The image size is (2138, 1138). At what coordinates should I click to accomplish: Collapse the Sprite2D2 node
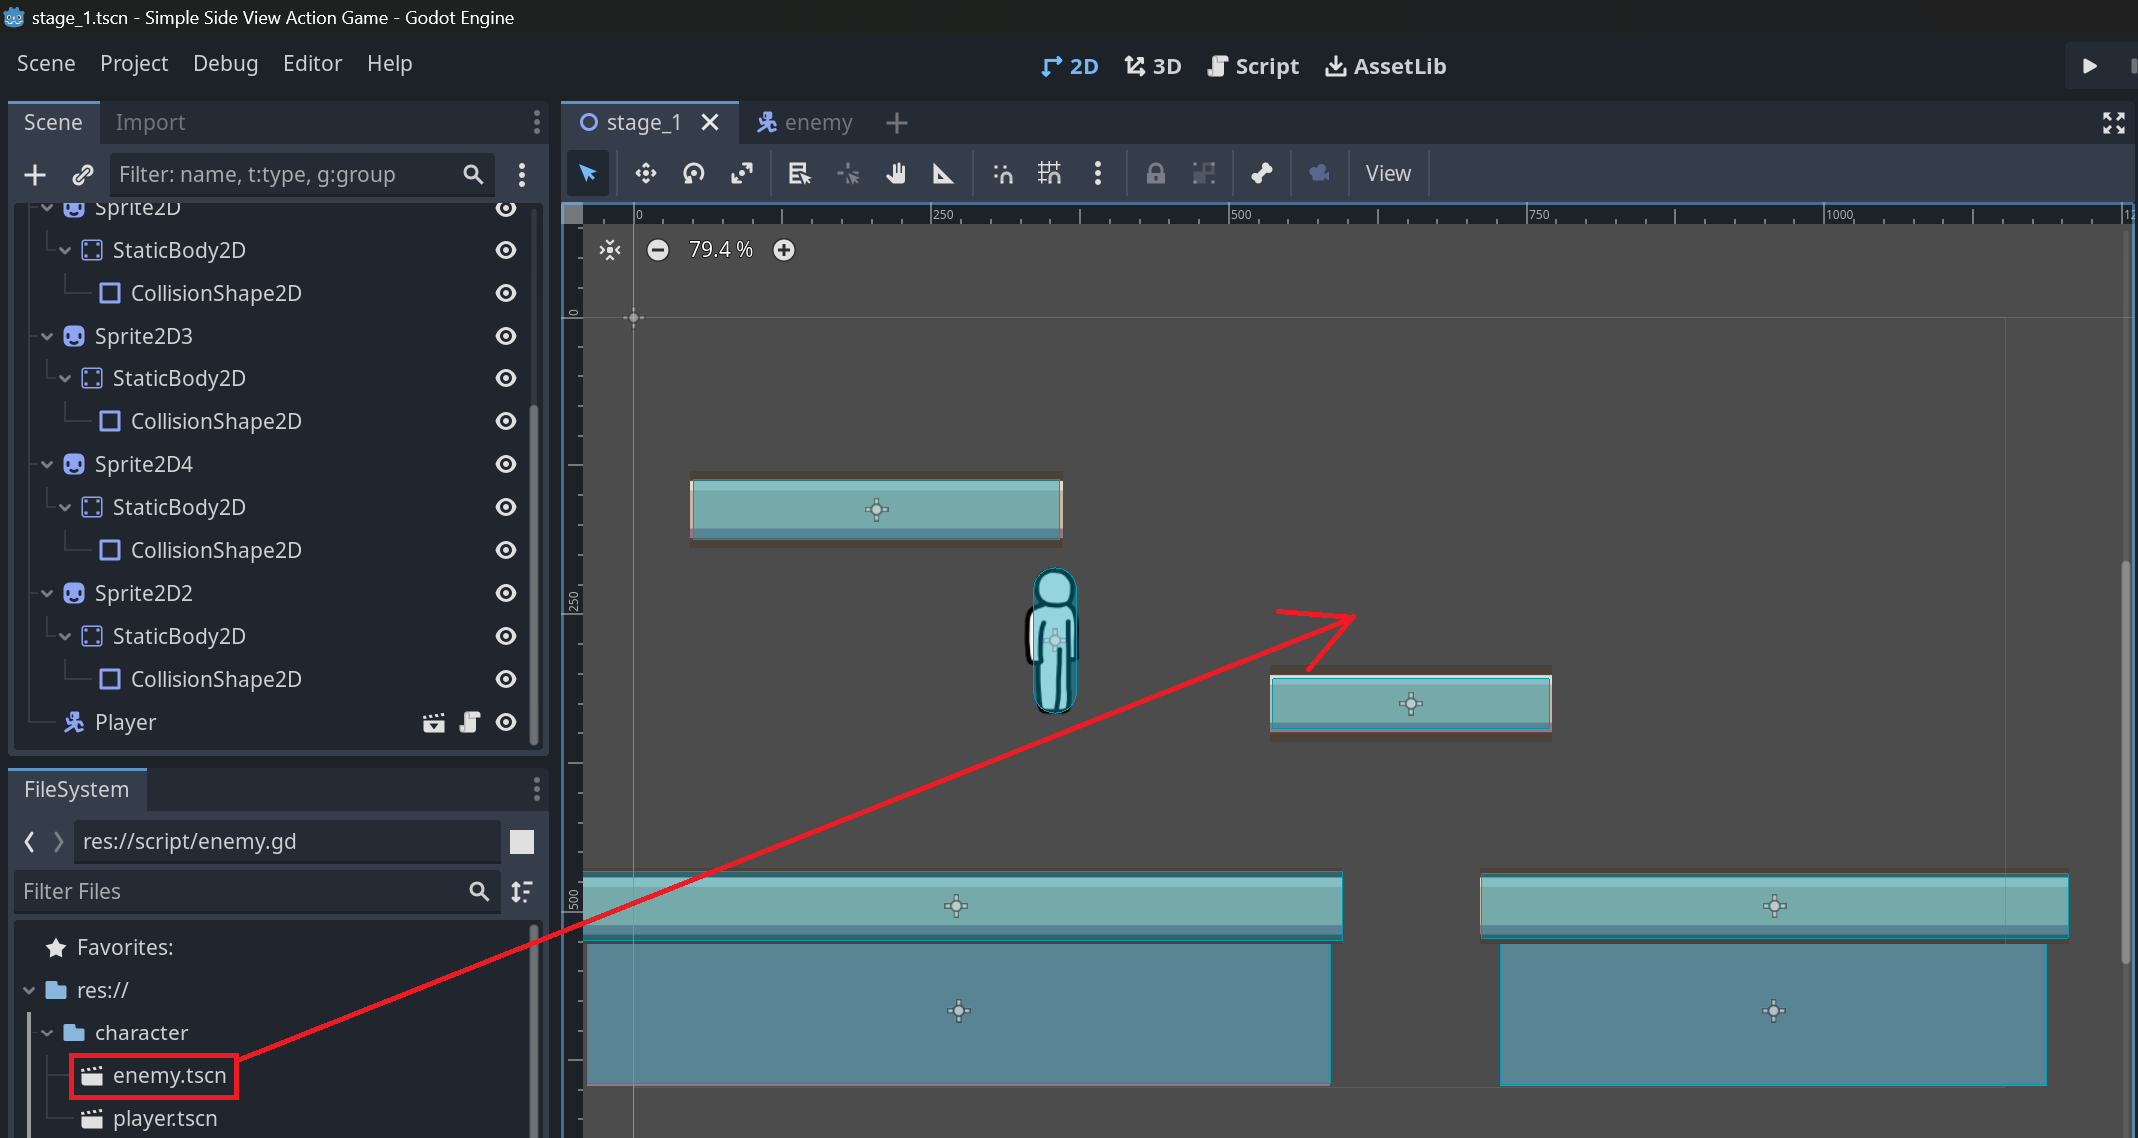(x=47, y=593)
